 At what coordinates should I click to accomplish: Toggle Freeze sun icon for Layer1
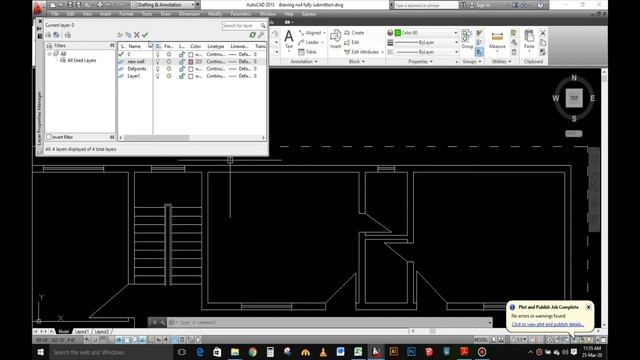[169, 76]
